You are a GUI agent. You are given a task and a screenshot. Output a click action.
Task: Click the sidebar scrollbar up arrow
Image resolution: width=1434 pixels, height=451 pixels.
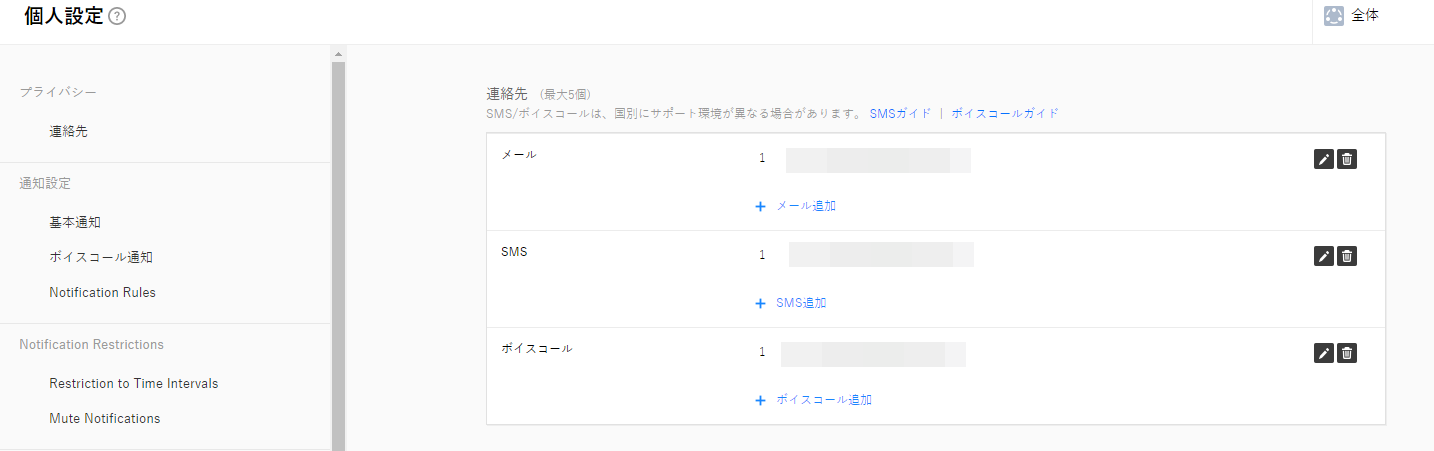point(338,53)
